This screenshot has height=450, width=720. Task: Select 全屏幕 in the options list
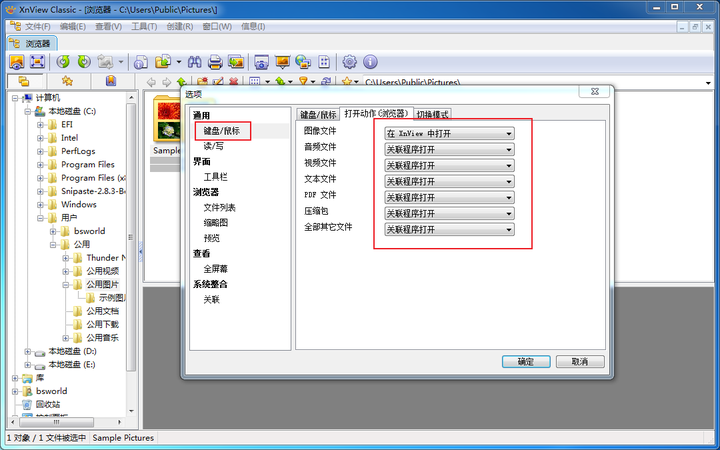[x=216, y=269]
